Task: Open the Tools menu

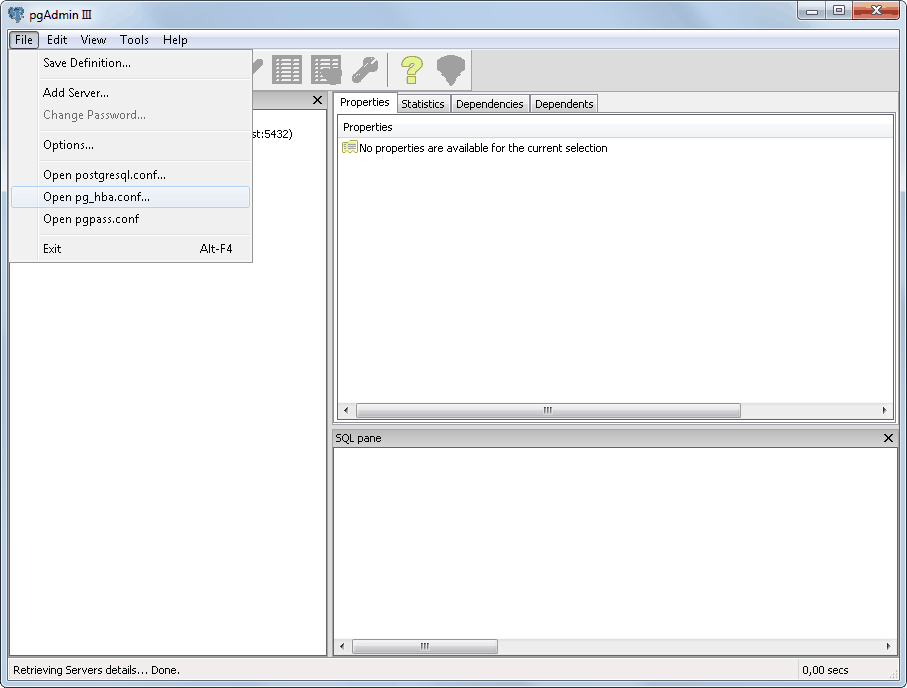Action: (134, 40)
